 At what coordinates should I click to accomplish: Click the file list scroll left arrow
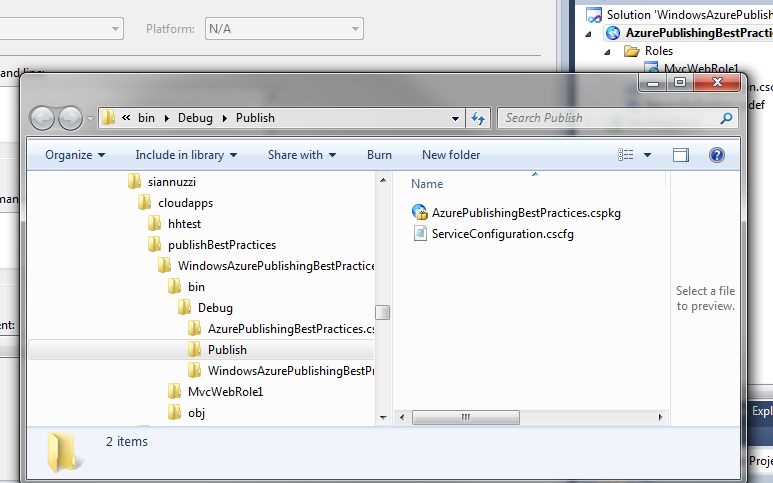(x=402, y=417)
